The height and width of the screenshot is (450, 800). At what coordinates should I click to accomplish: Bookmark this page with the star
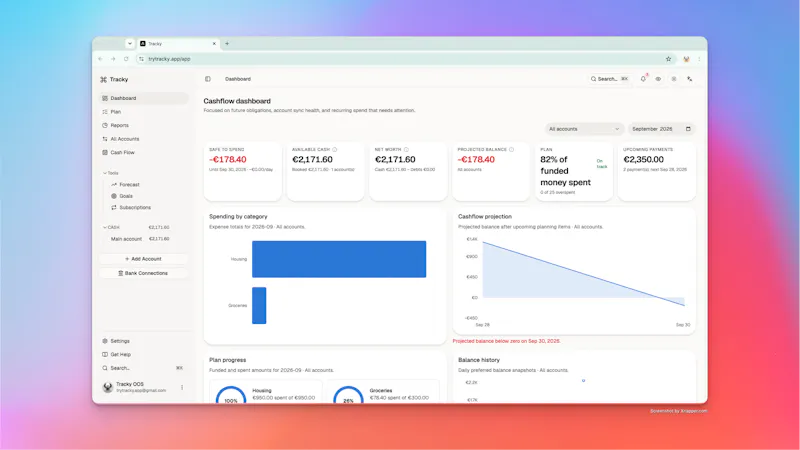point(668,59)
